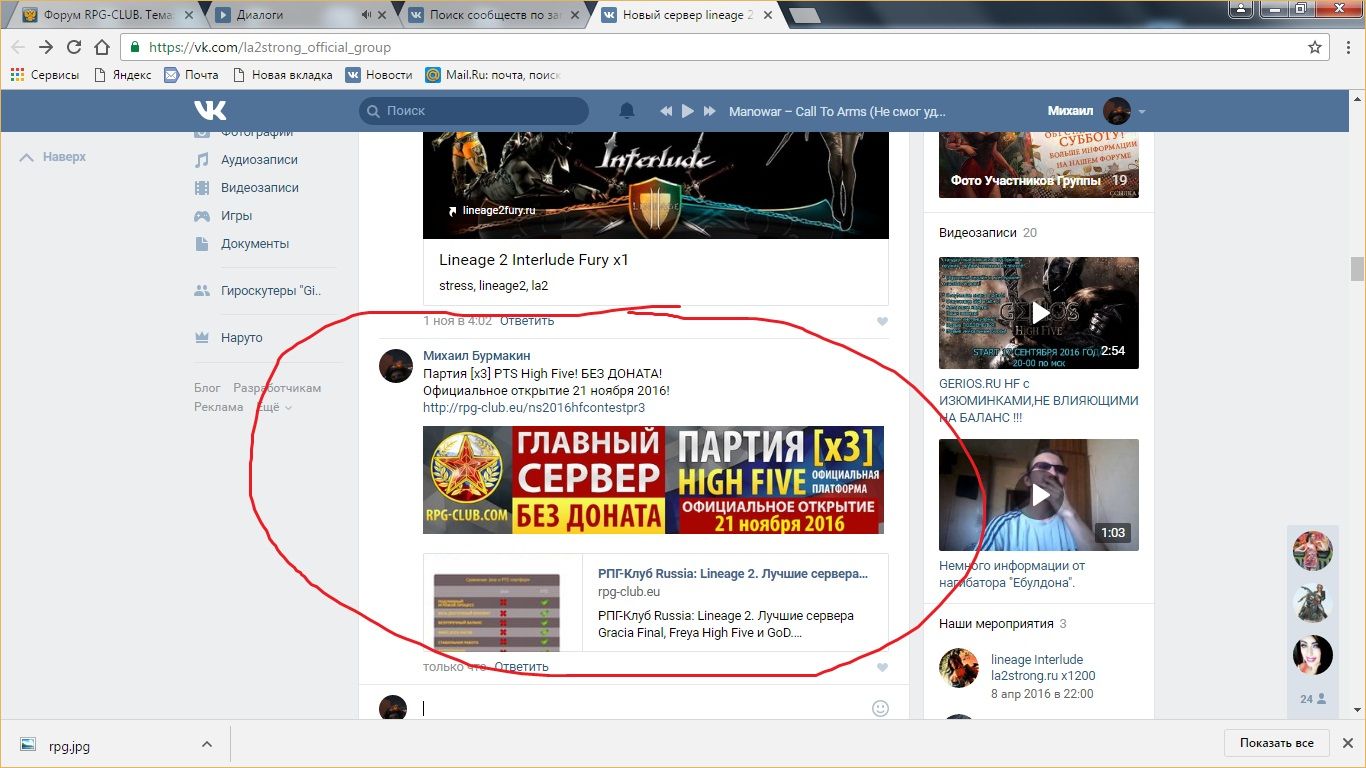Viewport: 1366px width, 768px height.
Task: Open the browser home page
Action: tap(102, 47)
